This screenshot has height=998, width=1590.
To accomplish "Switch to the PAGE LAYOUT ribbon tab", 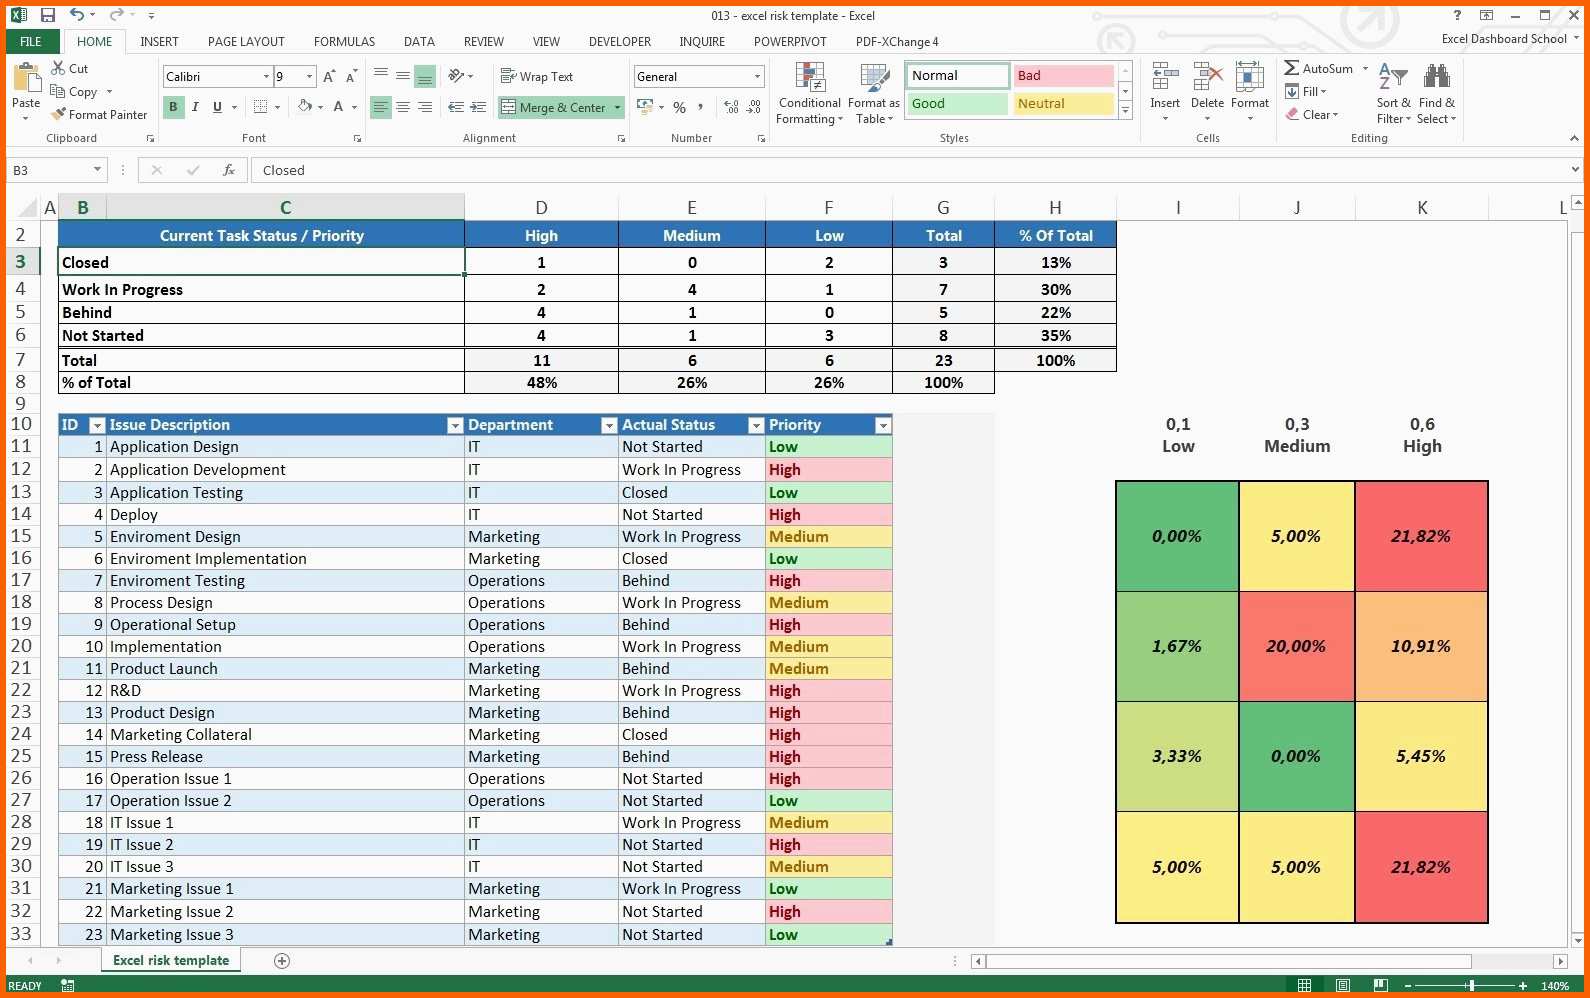I will click(246, 42).
